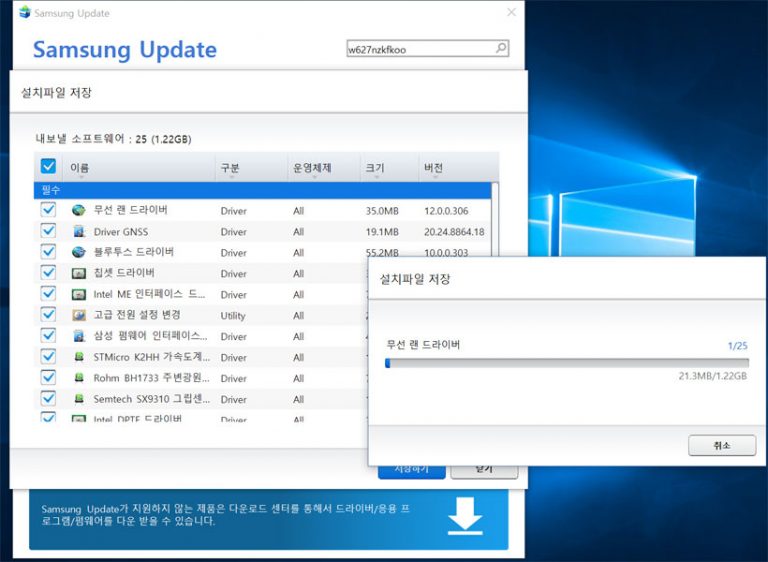
Task: Click the Rohm BH1733 row name
Action: click(152, 378)
